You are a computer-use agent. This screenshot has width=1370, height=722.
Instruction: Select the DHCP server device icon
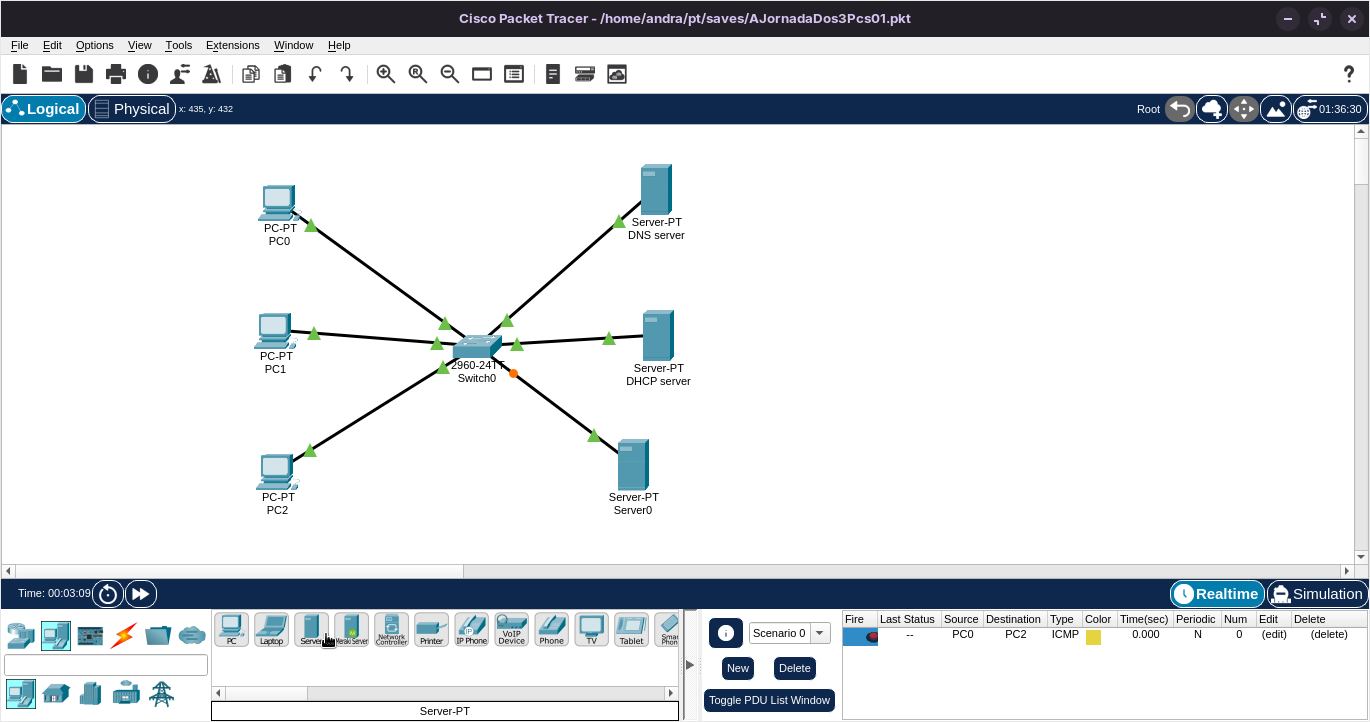point(657,336)
